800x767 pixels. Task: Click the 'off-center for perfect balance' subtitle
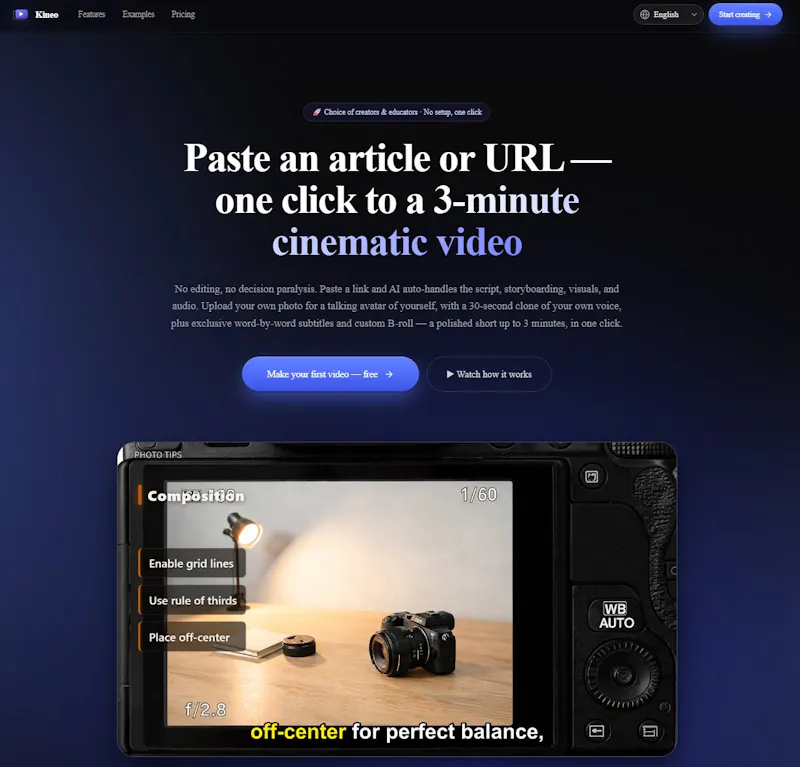[397, 732]
